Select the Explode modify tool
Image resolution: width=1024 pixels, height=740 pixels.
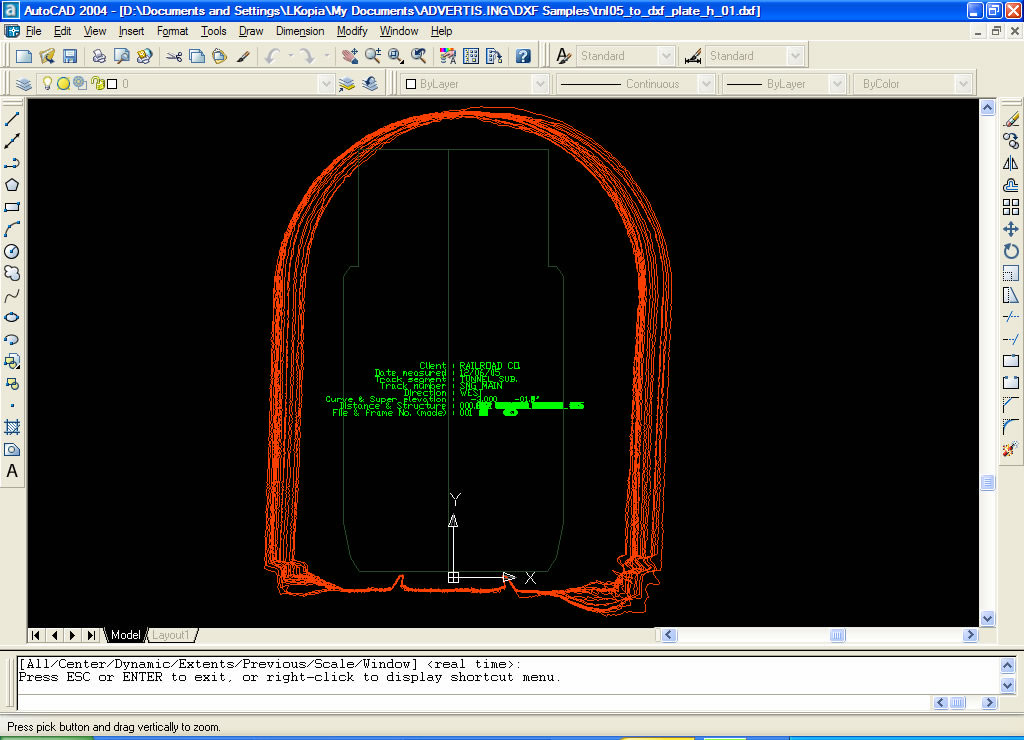coord(1011,449)
